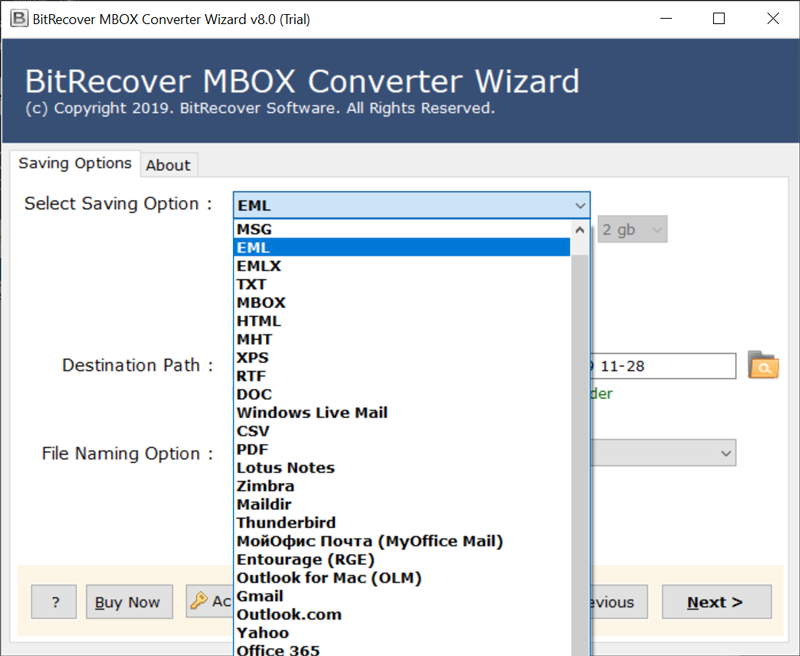Viewport: 800px width, 656px height.
Task: Select the highlighted EML list entry
Action: tap(402, 248)
